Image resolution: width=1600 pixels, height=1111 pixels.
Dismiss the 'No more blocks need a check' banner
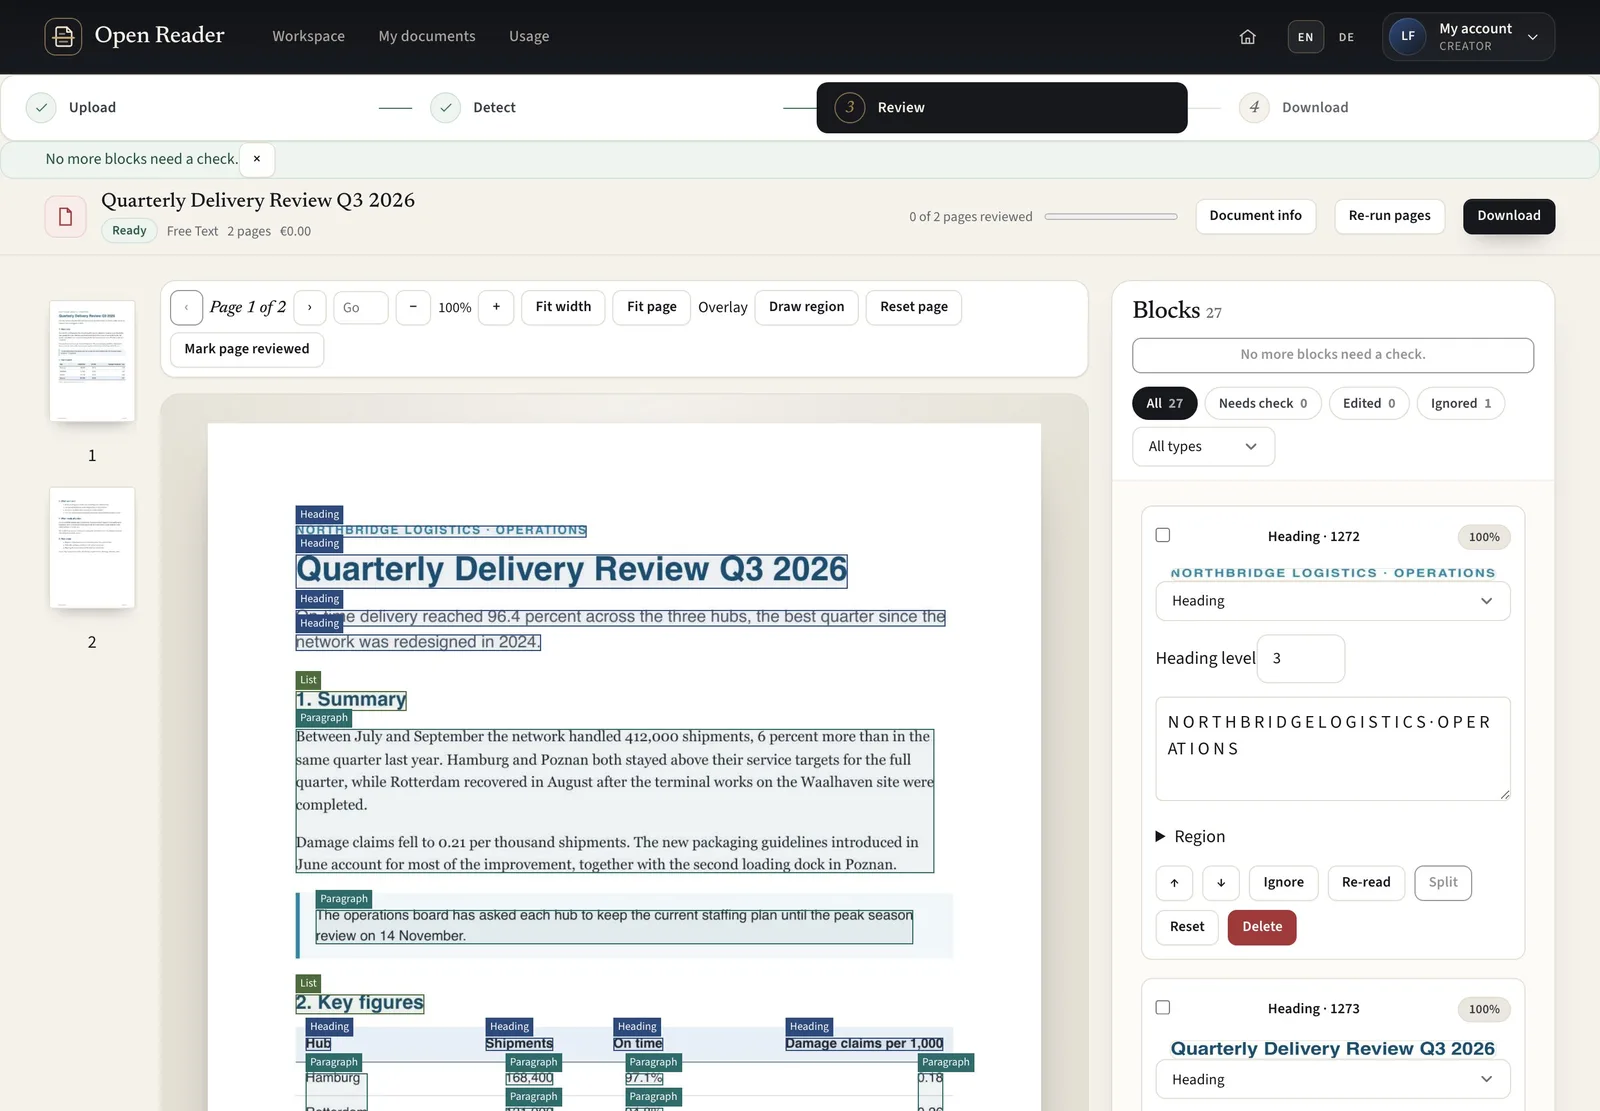(257, 159)
